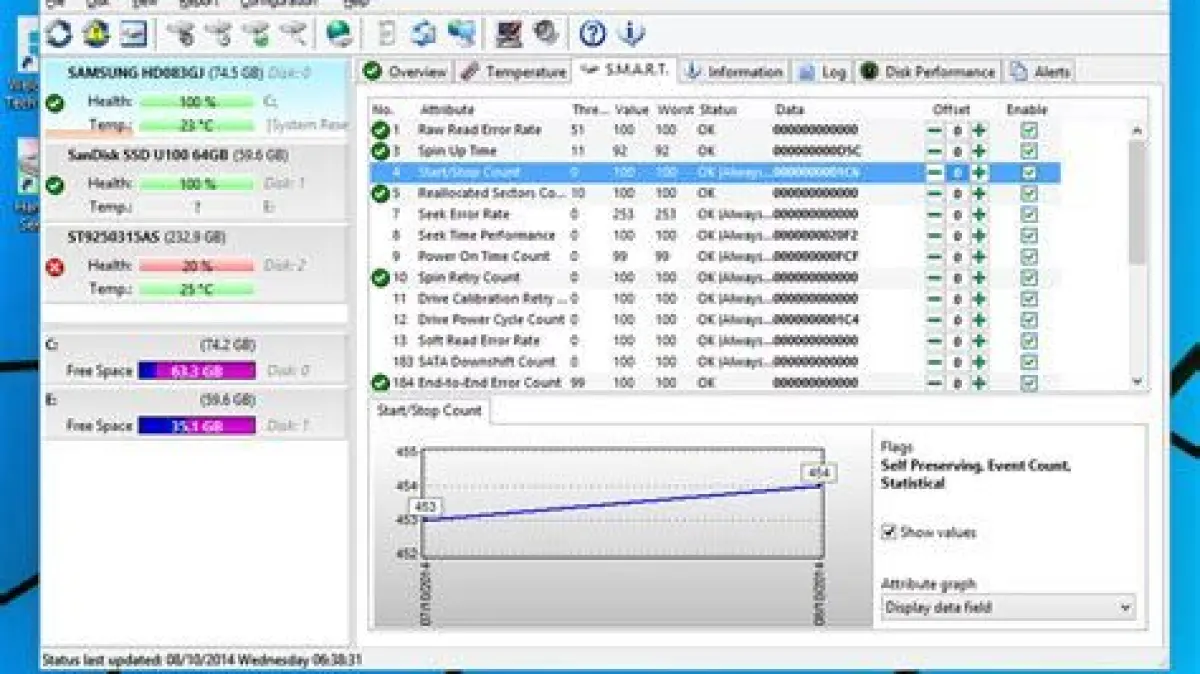Screen dimensions: 1200x674
Task: Switch to the Temperature tab
Action: pyautogui.click(x=513, y=72)
